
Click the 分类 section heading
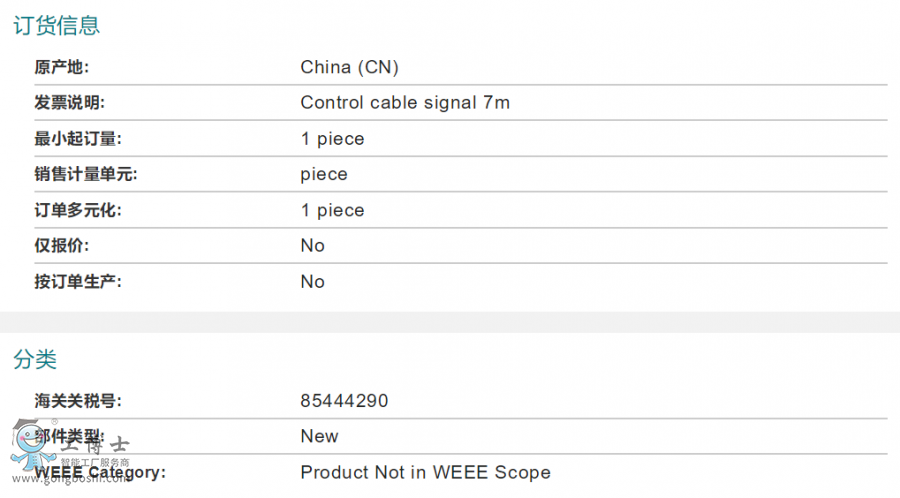[34, 360]
